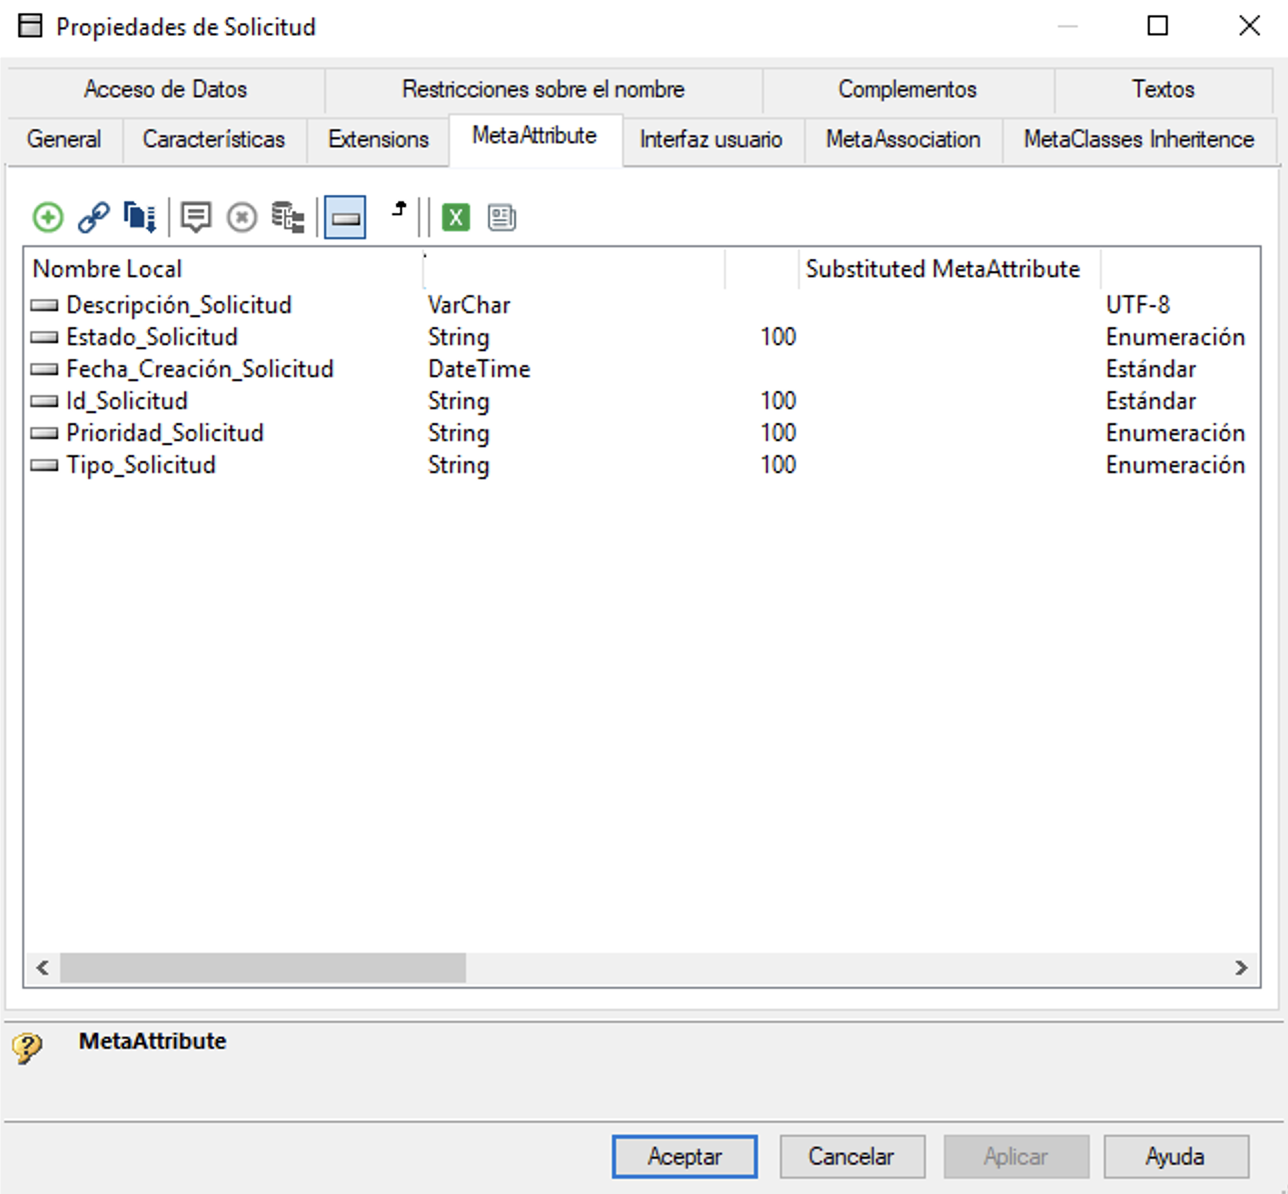Screen dimensions: 1288x1194
Task: Click the Aceptar button
Action: click(684, 1157)
